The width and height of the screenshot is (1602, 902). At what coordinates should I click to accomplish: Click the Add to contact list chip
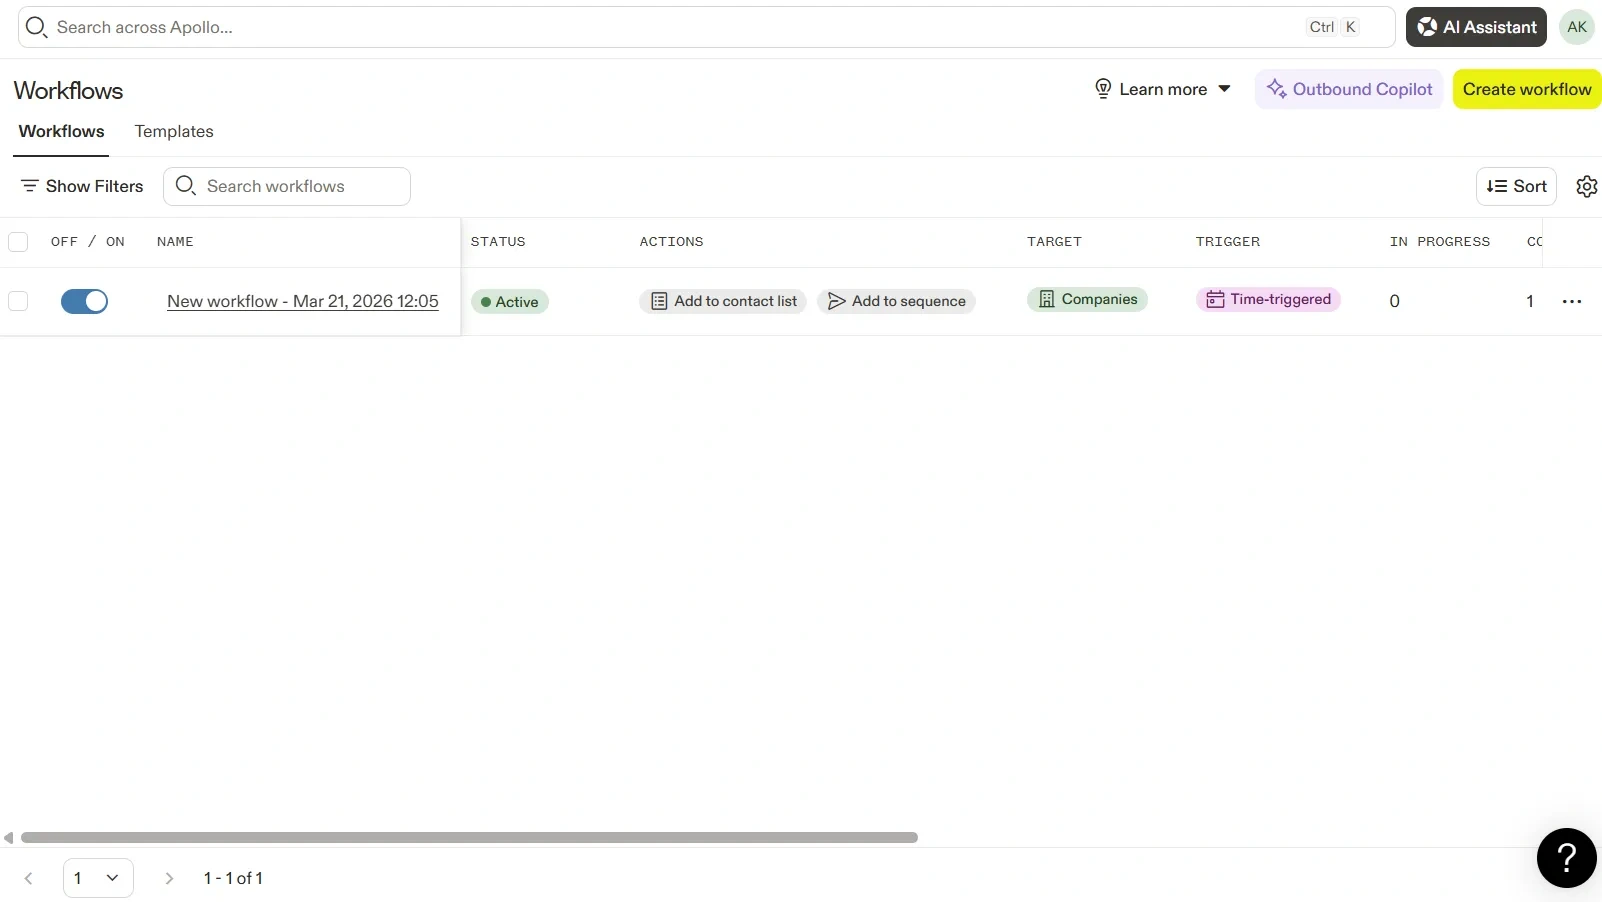coord(723,301)
